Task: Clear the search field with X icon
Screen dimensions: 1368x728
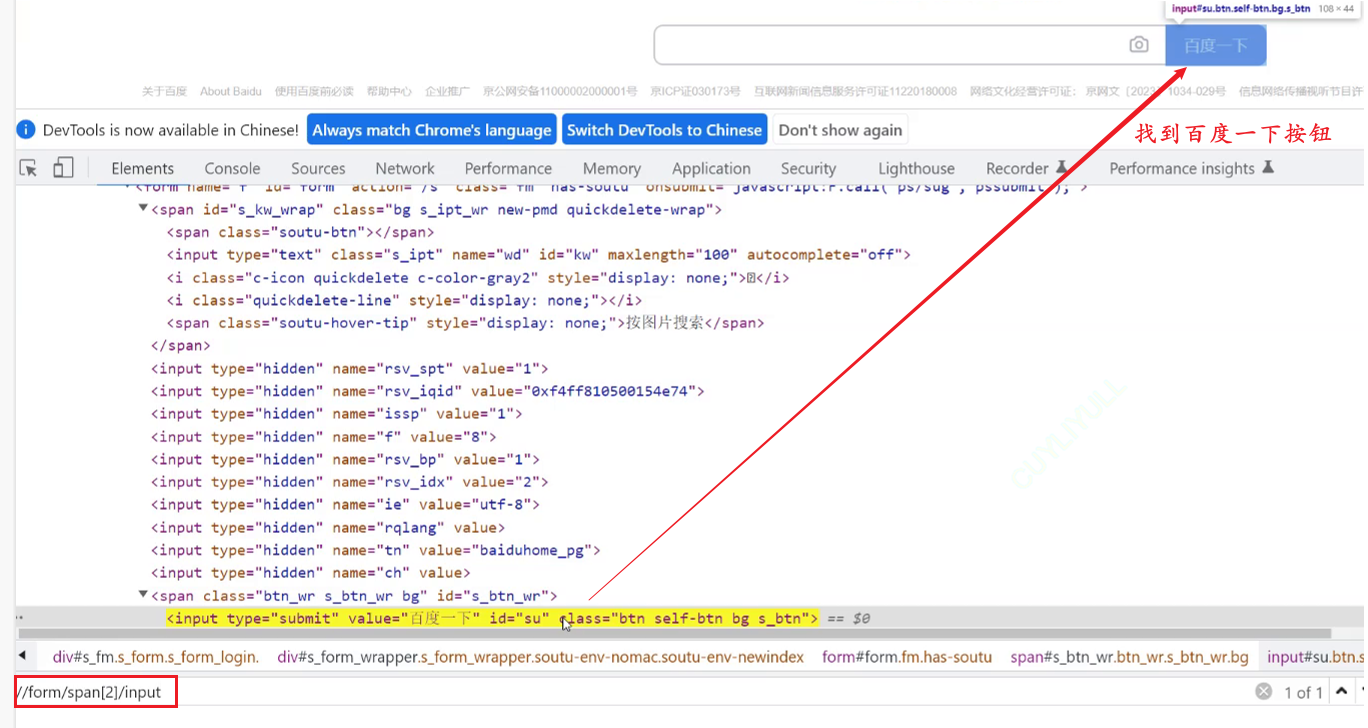Action: point(1264,692)
